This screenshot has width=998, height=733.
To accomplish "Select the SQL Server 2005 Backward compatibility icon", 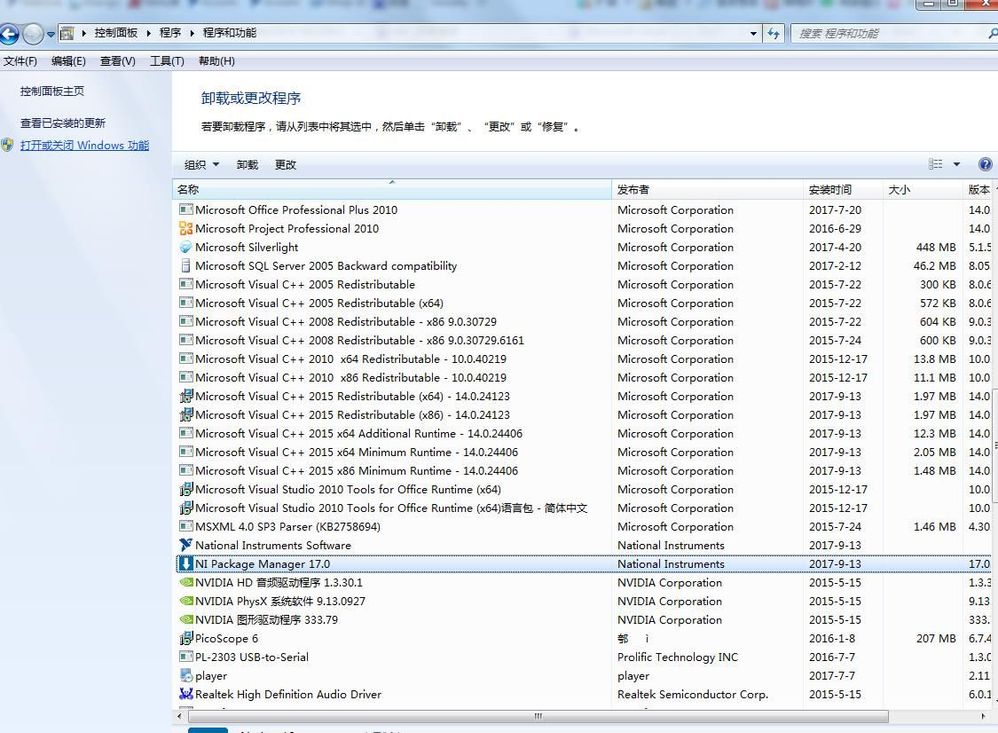I will (x=186, y=265).
